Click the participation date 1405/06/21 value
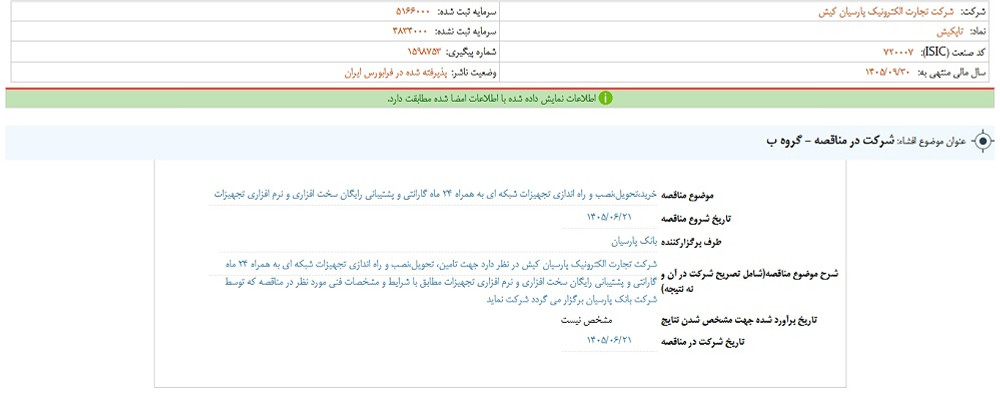Image resolution: width=1000 pixels, height=397 pixels. (609, 340)
